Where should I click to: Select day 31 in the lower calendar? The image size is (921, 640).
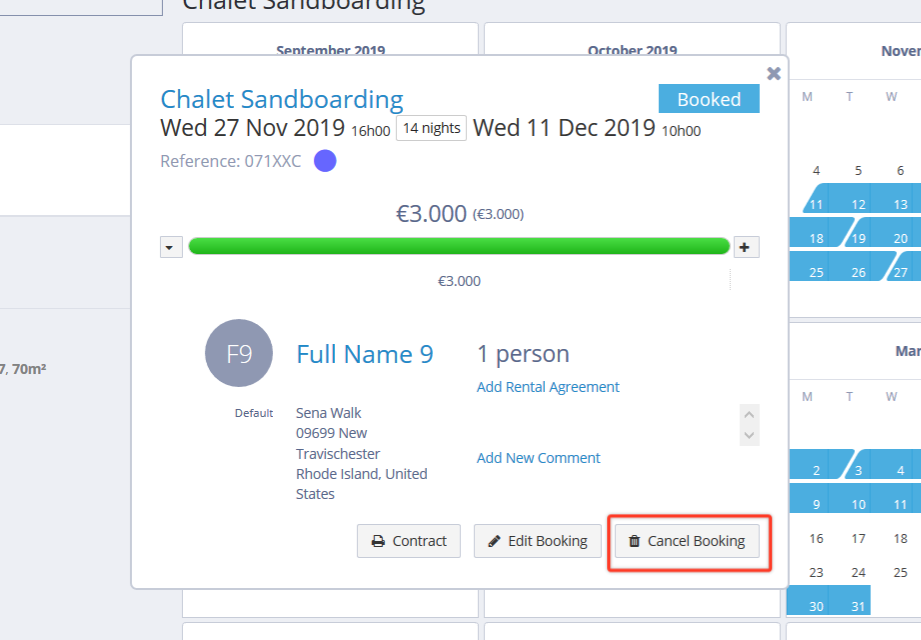(x=858, y=606)
